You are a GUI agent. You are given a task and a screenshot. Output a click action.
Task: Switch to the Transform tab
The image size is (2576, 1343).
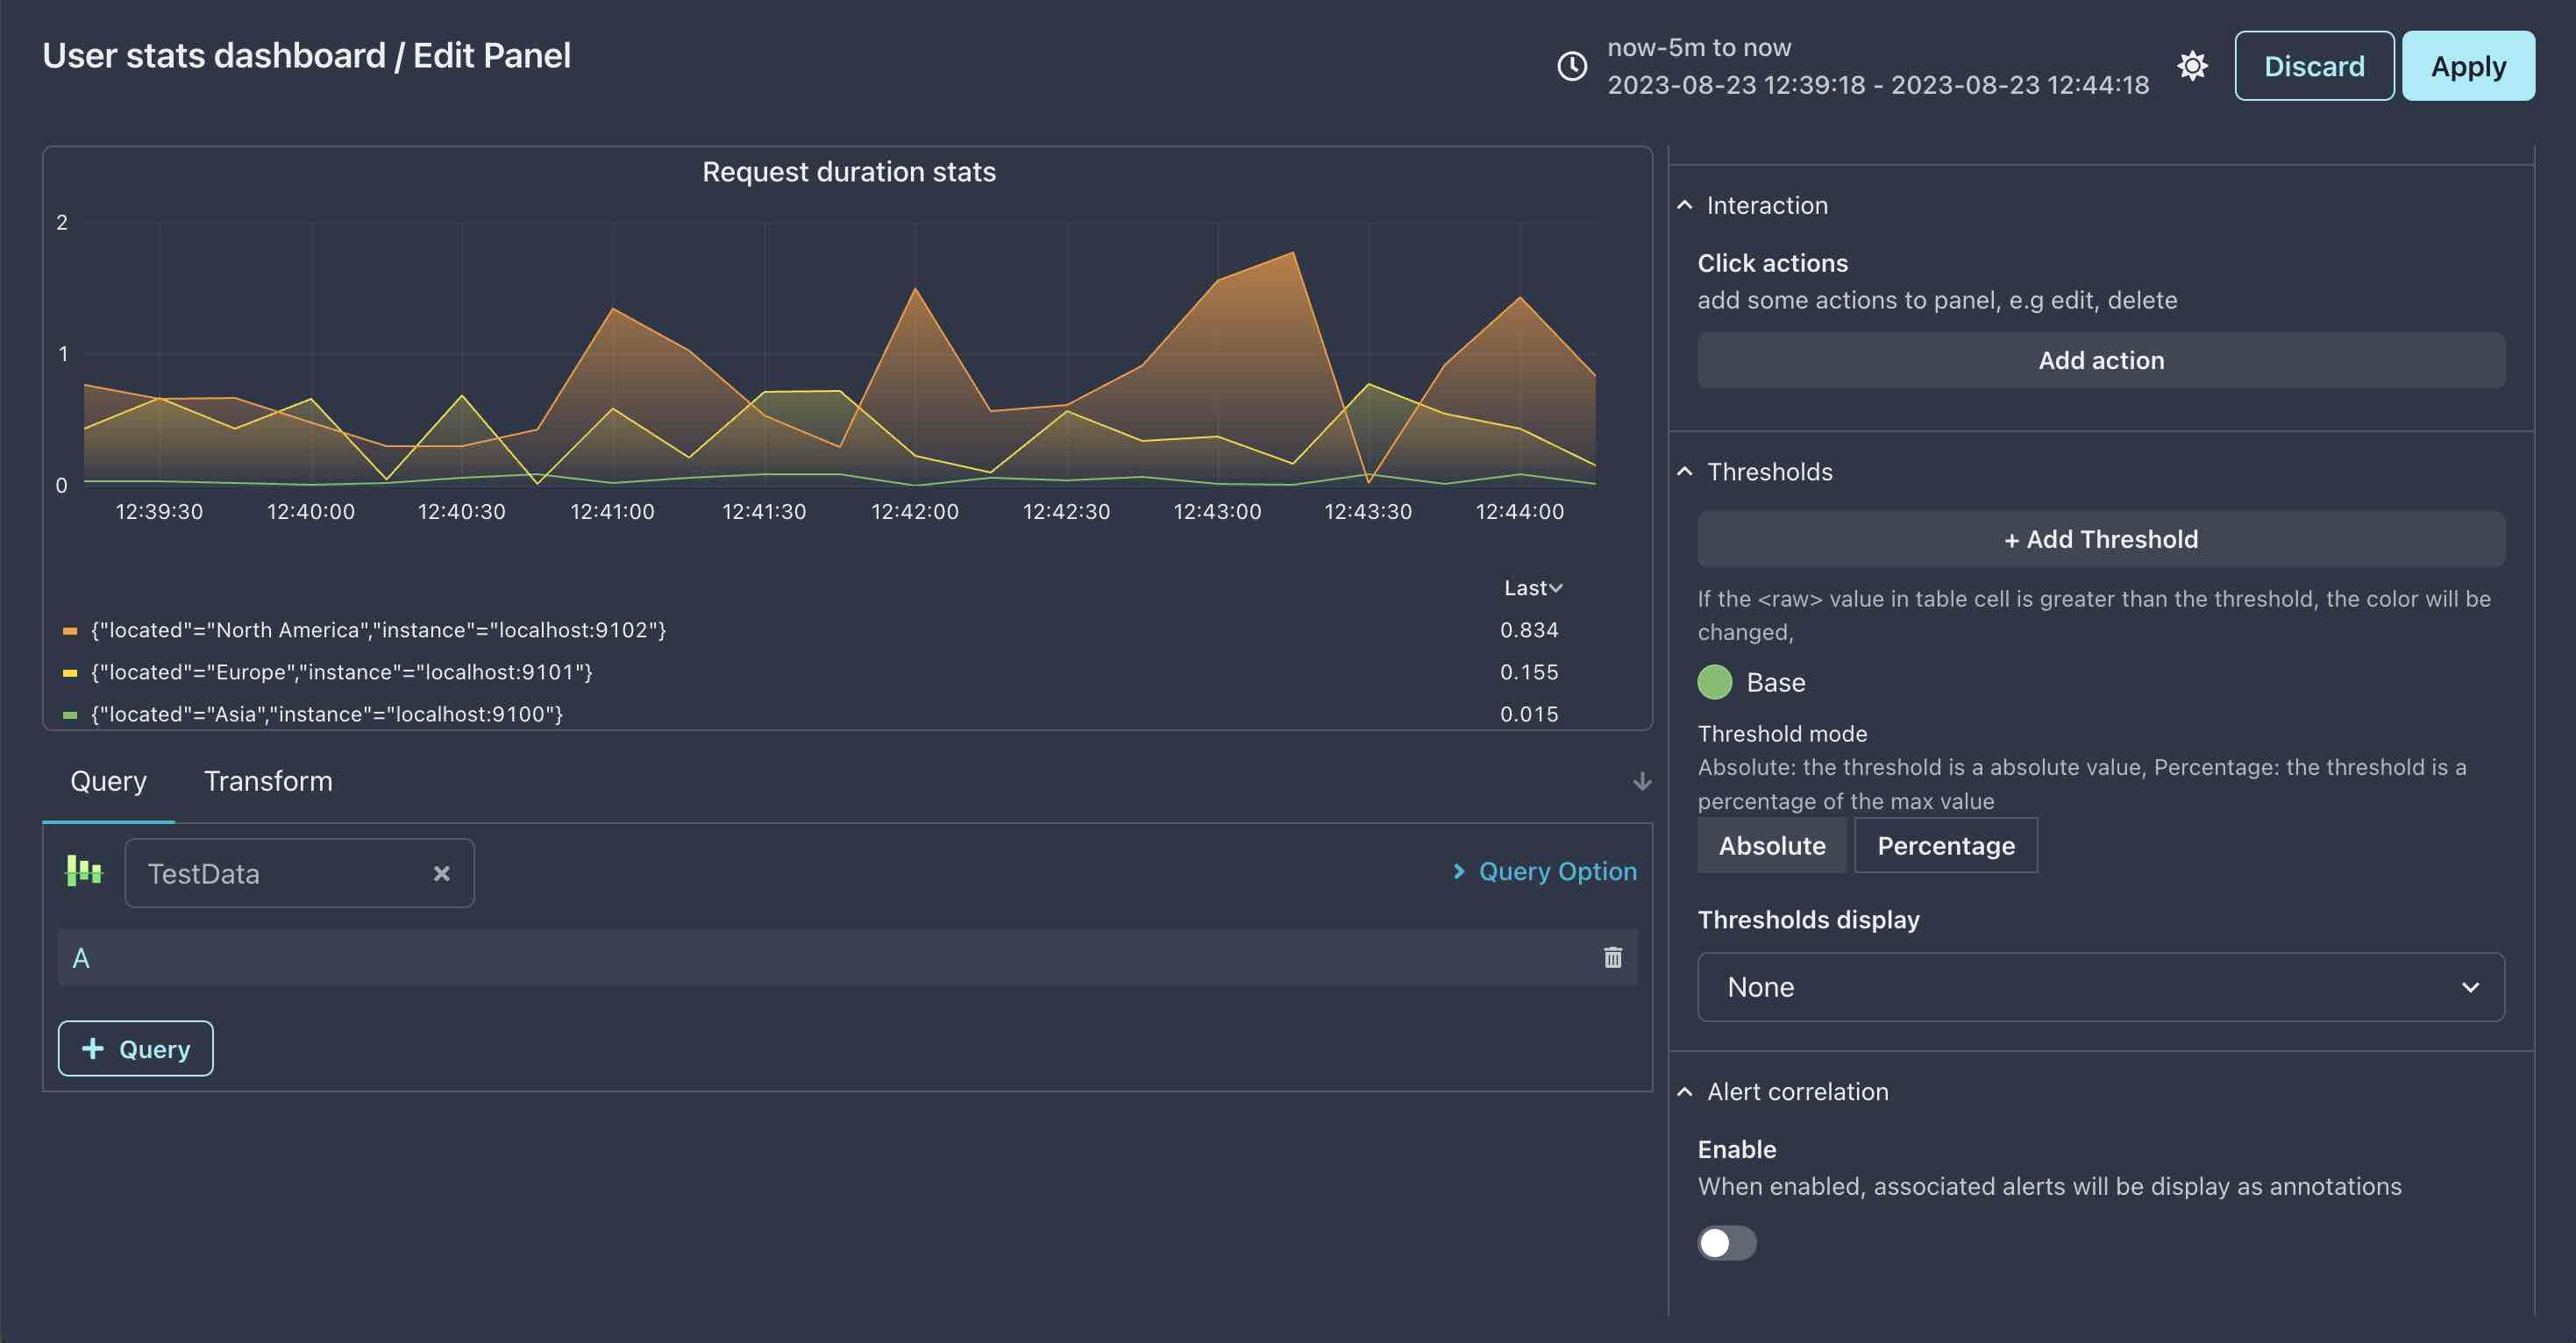coord(268,781)
